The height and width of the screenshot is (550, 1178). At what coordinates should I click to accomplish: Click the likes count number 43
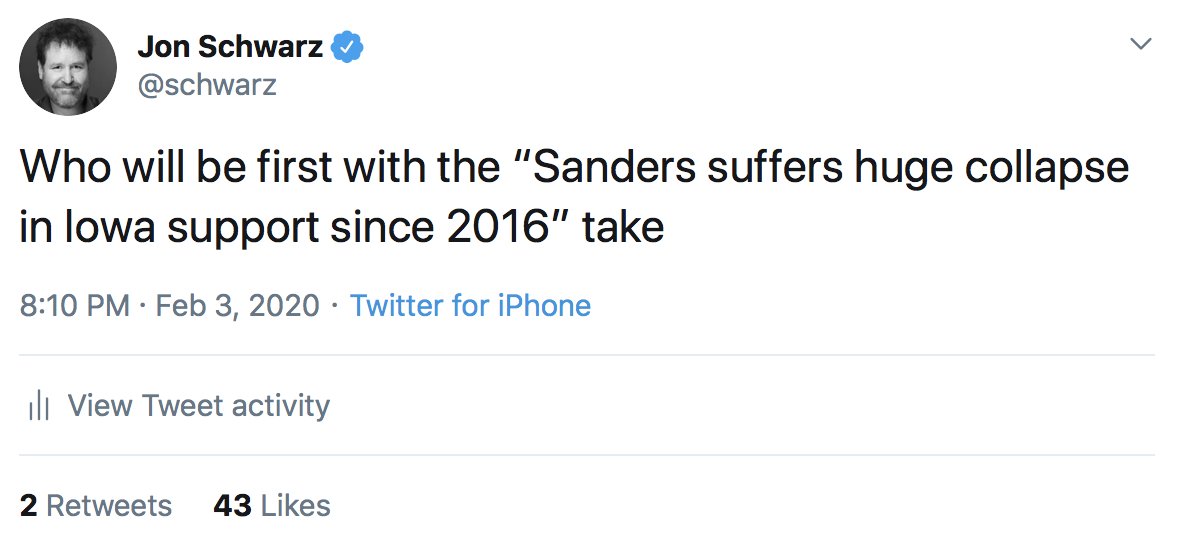click(232, 506)
